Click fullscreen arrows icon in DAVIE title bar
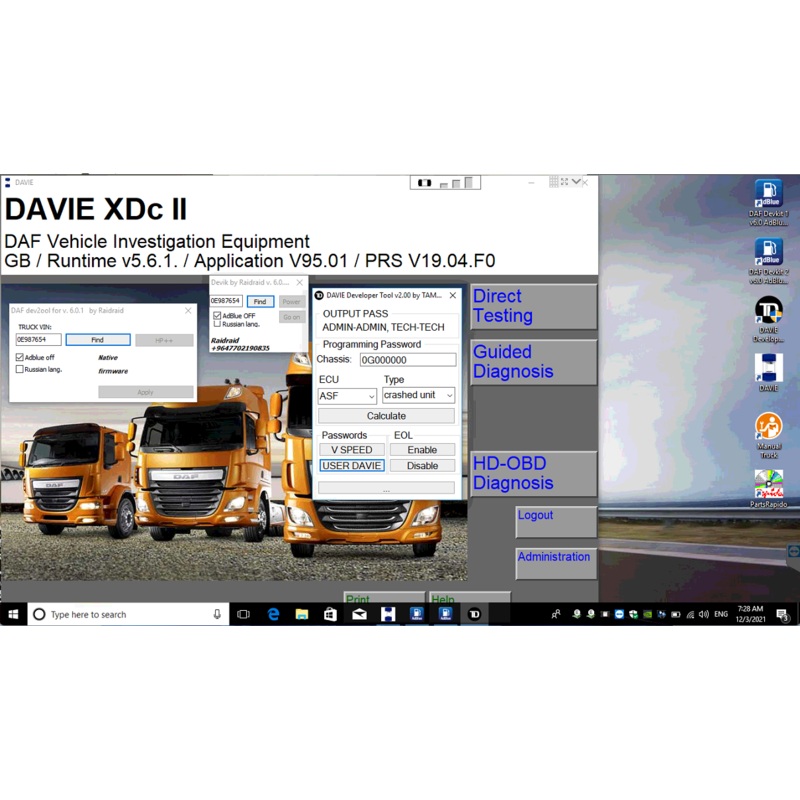 tap(564, 182)
